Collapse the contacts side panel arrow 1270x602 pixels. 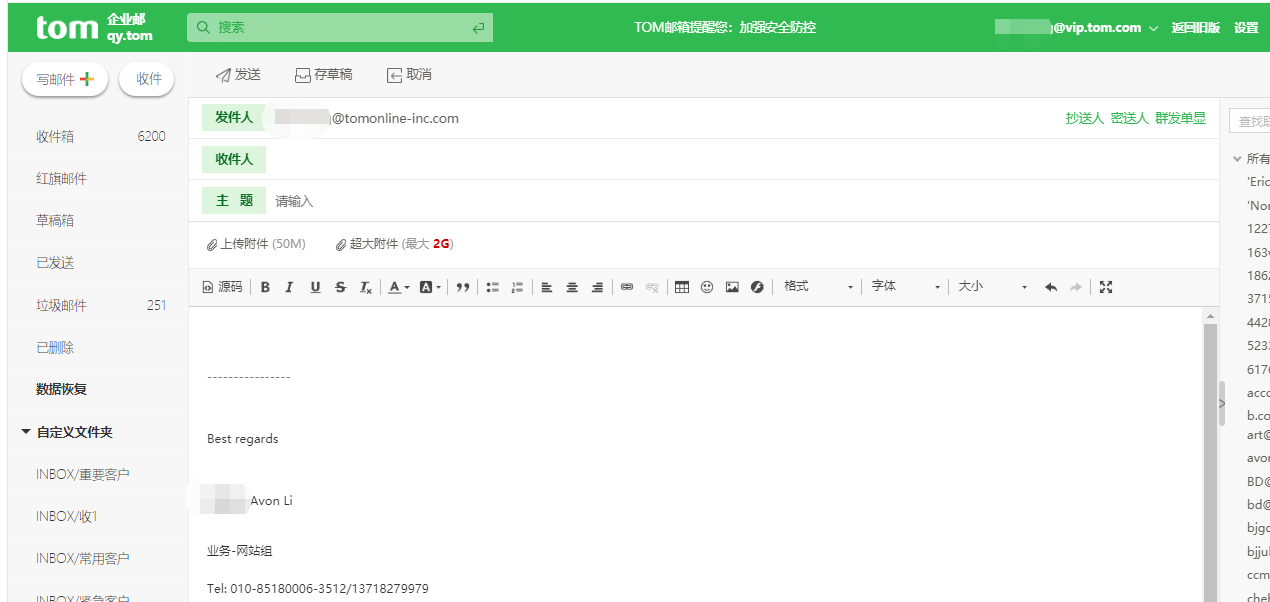coord(1221,403)
